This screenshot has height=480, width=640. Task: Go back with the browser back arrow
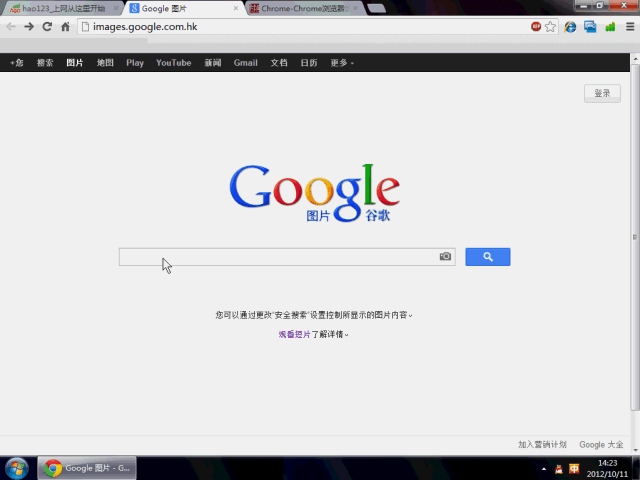tap(11, 27)
